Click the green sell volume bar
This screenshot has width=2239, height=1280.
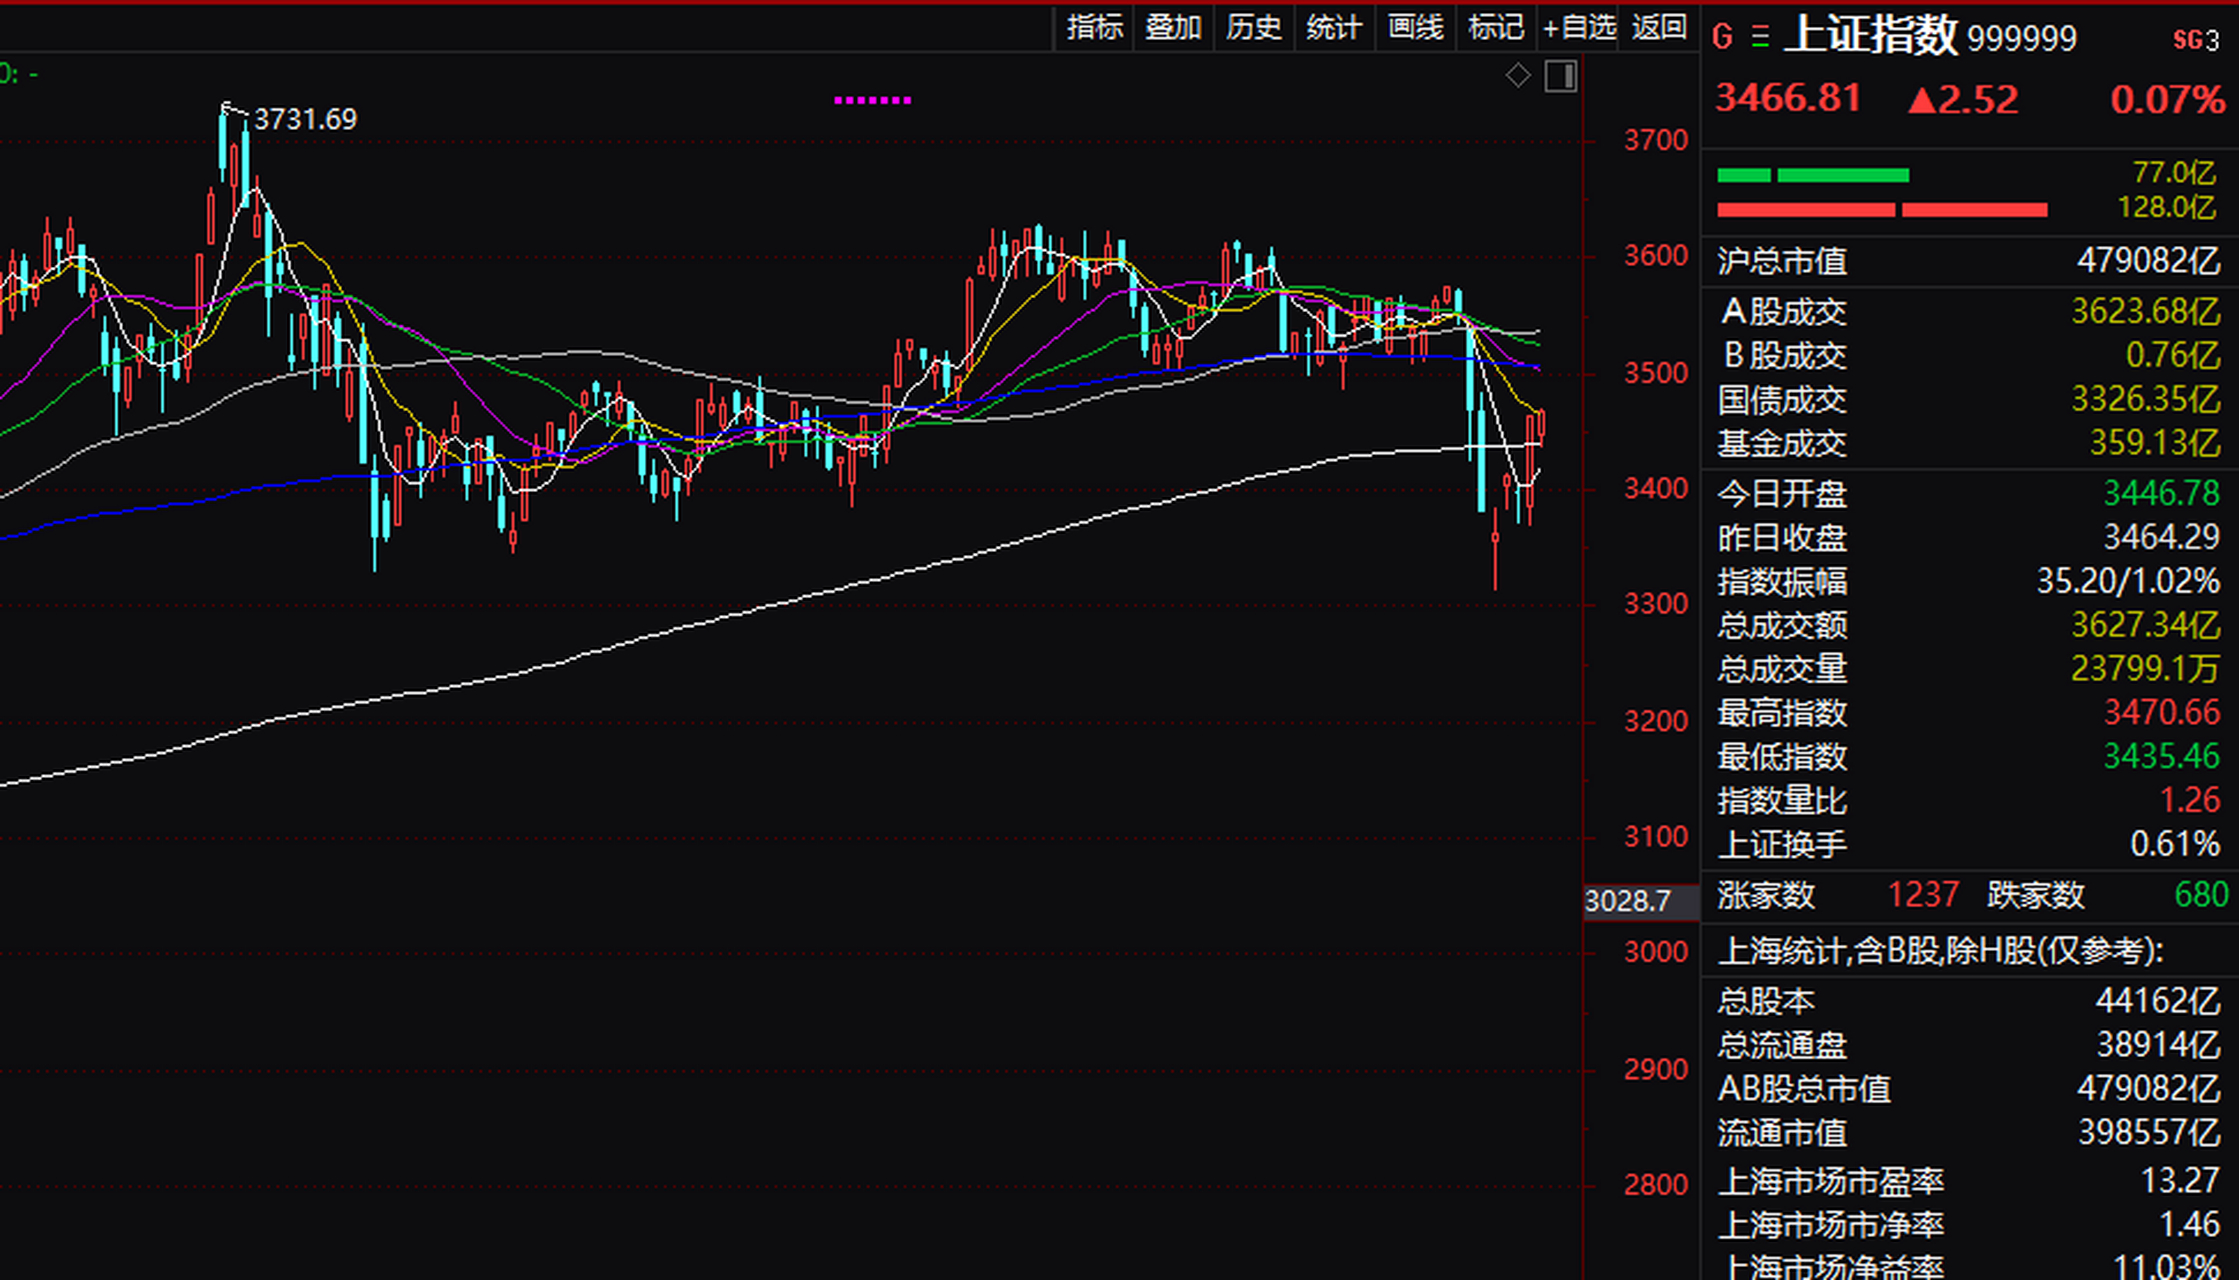(1813, 176)
